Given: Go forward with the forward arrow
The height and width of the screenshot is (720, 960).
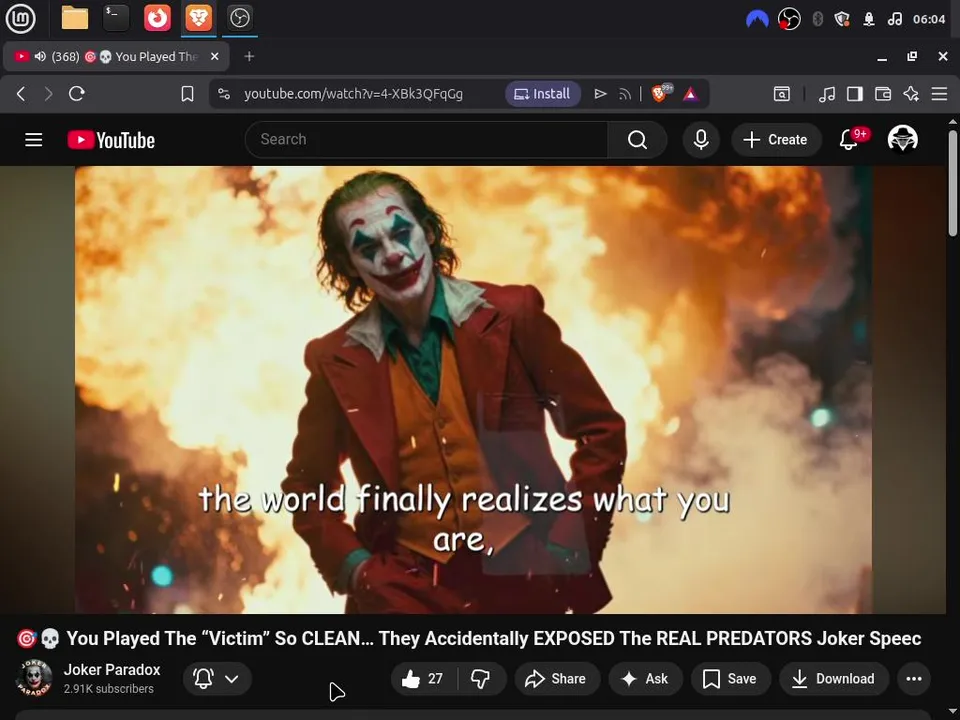Looking at the screenshot, I should (x=48, y=94).
